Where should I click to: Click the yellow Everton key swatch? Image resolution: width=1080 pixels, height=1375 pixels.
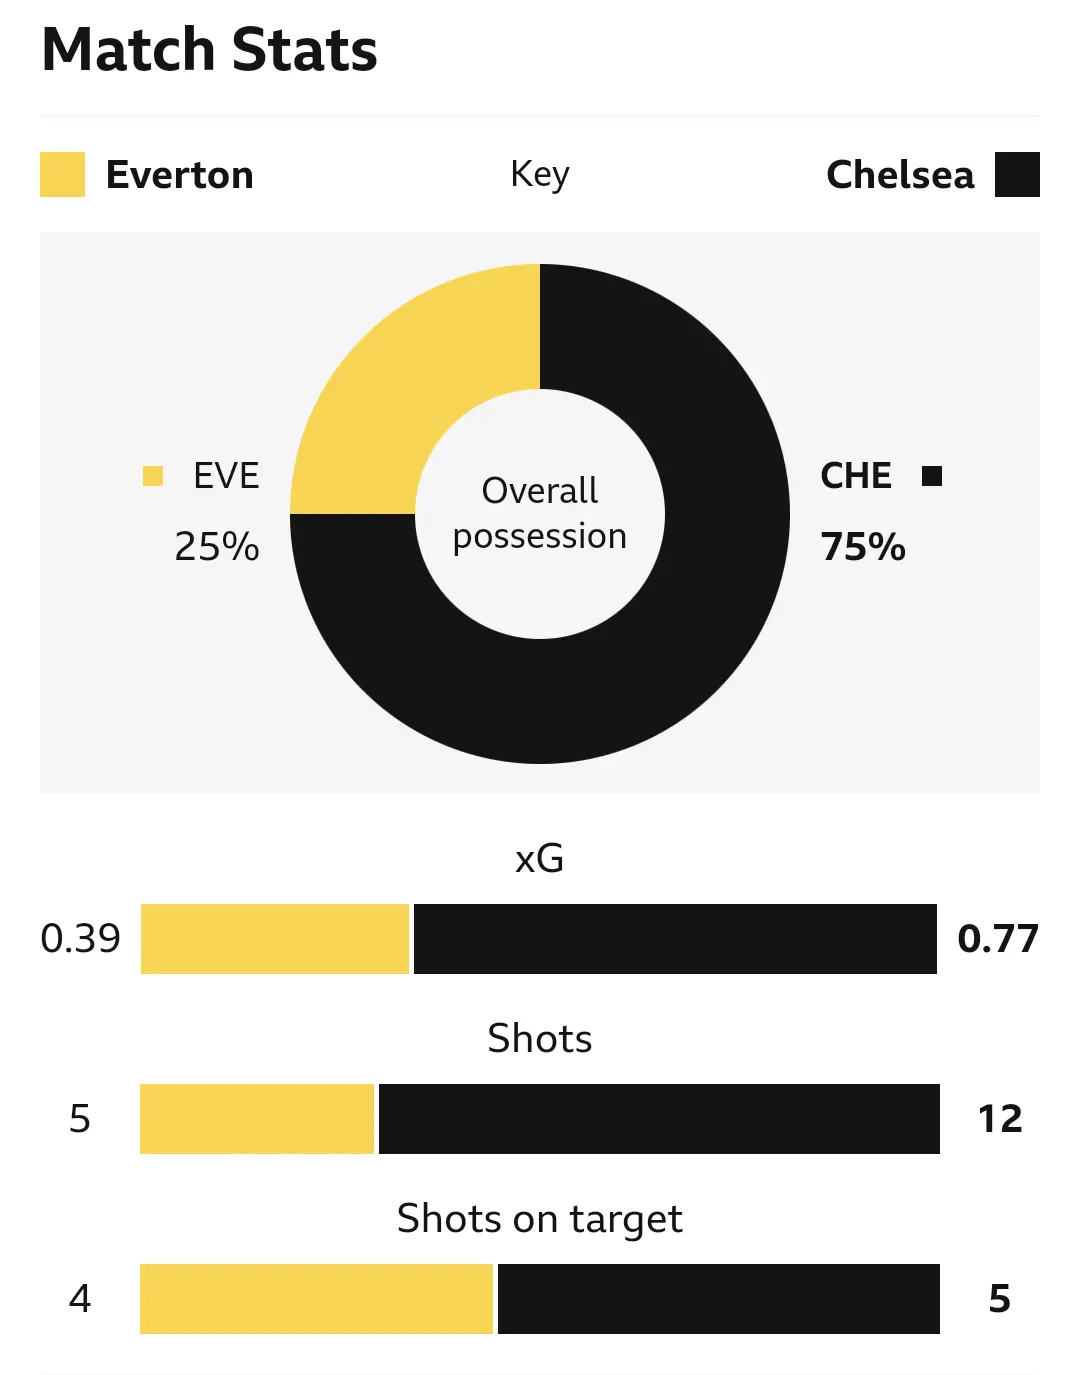62,174
